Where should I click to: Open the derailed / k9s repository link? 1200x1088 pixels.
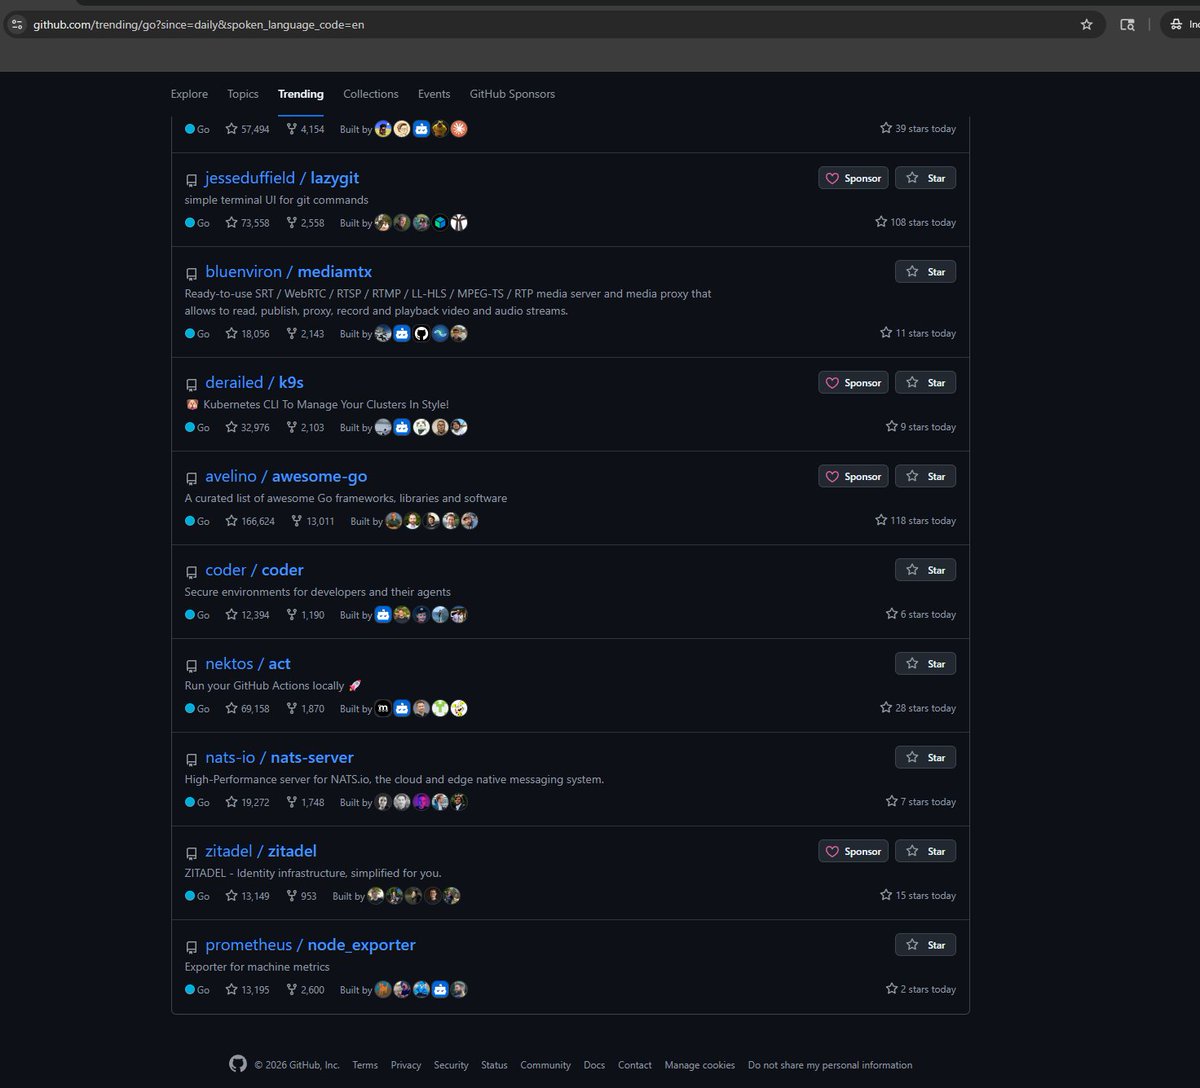(255, 383)
